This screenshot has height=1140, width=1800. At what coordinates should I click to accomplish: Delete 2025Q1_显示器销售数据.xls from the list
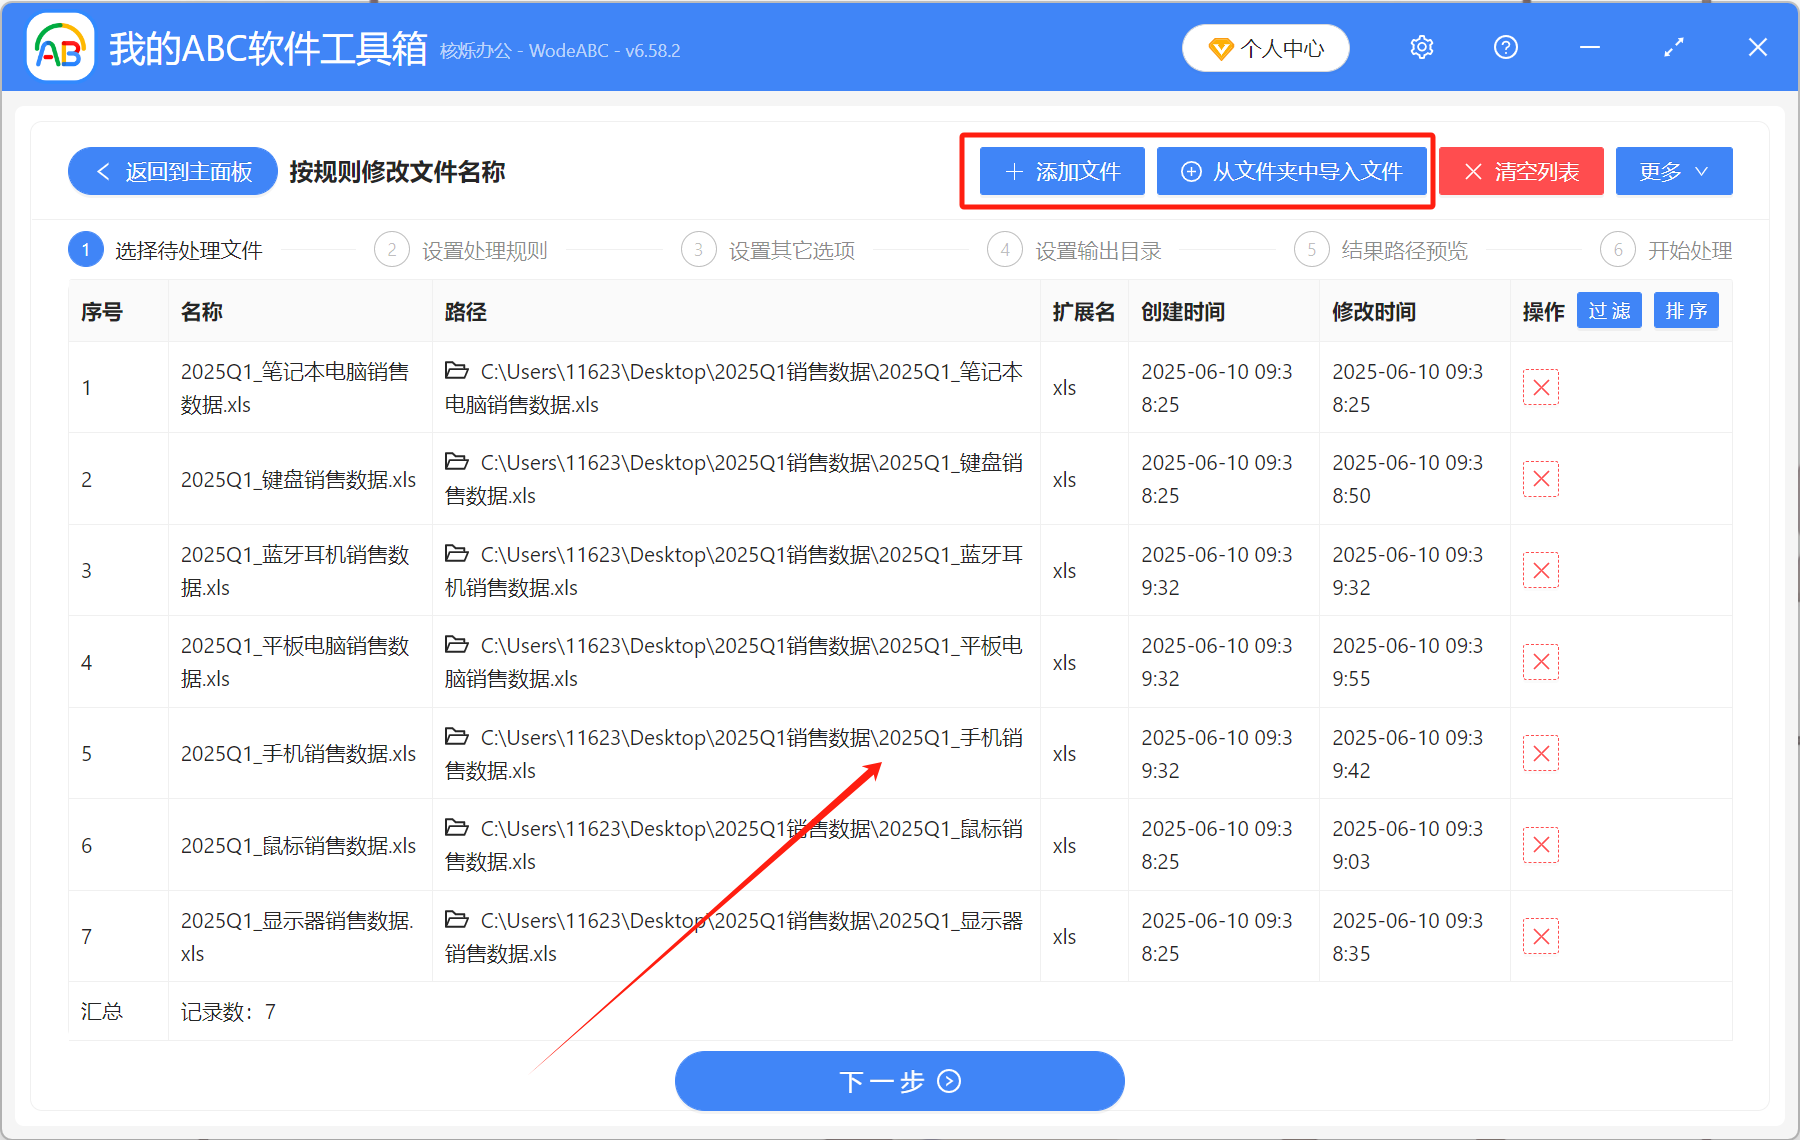[1540, 936]
